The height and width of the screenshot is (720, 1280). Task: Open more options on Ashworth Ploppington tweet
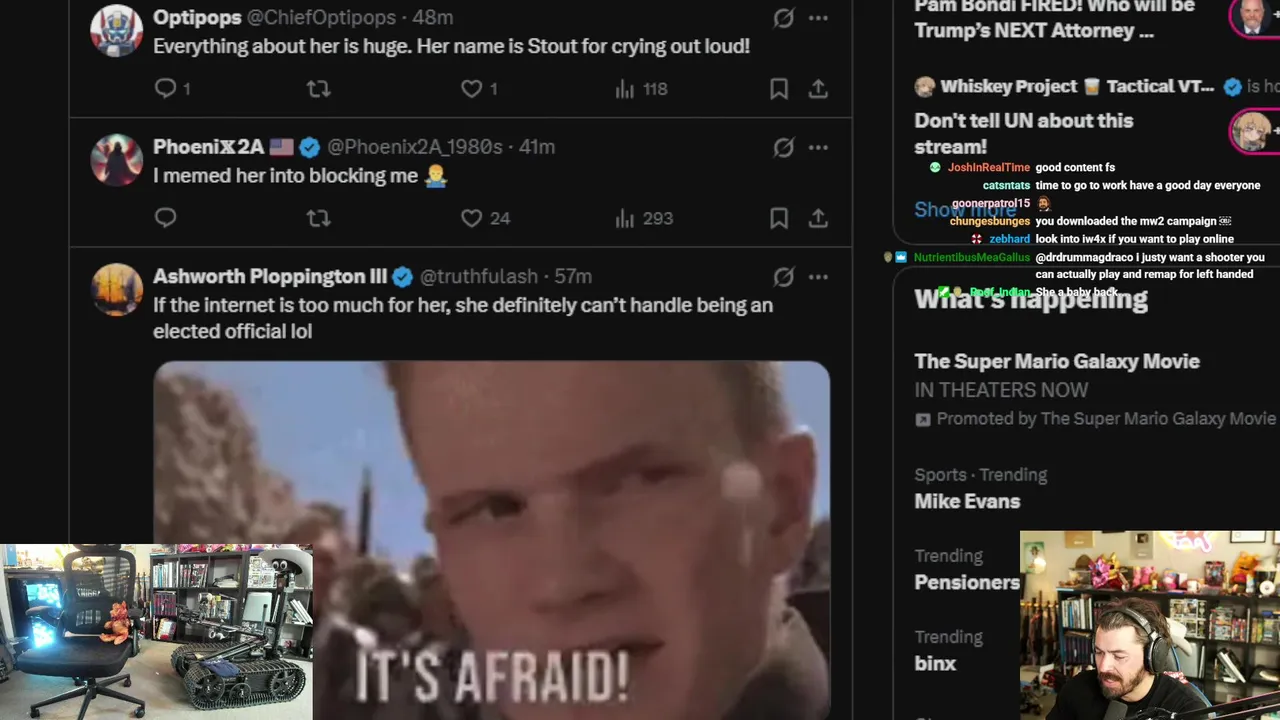tap(818, 276)
